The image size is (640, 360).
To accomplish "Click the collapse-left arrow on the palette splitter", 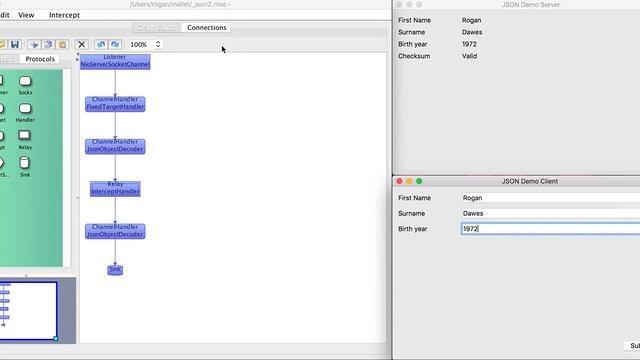I will (78, 54).
